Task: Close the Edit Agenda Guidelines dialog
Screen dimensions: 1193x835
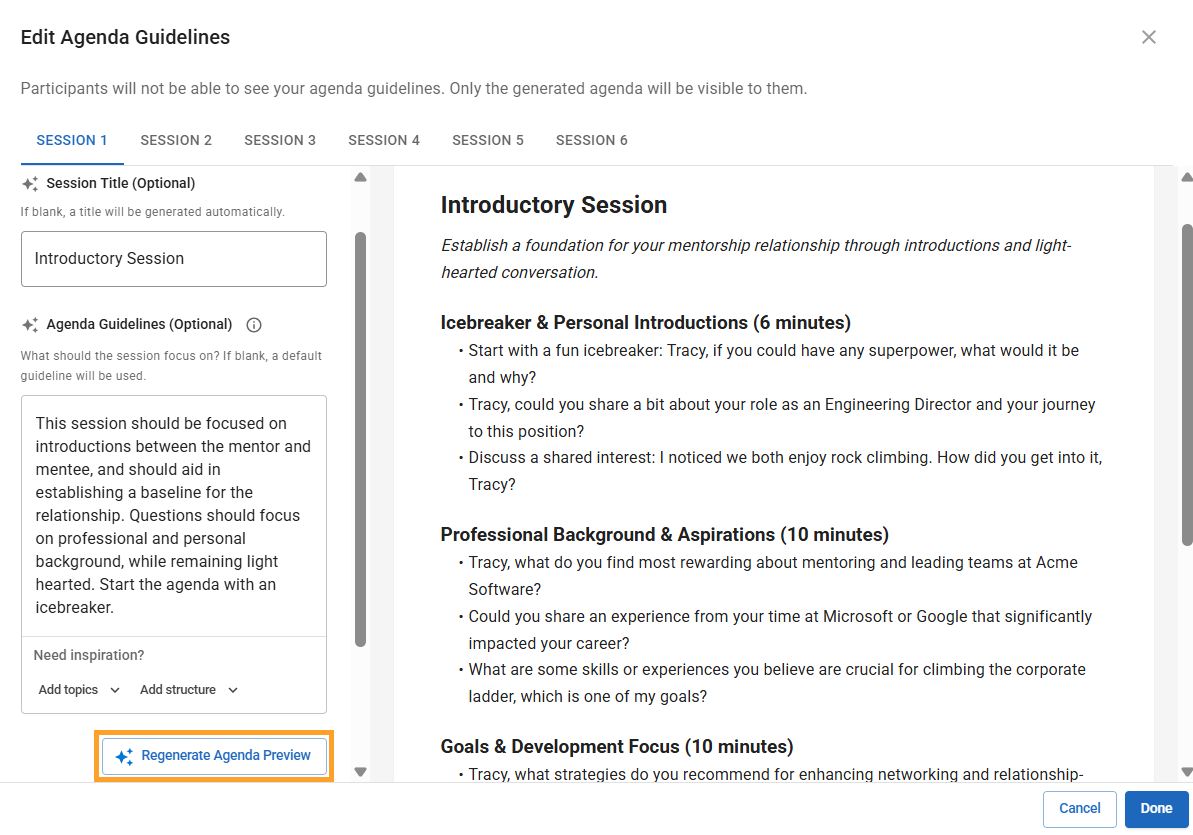Action: tap(1148, 36)
